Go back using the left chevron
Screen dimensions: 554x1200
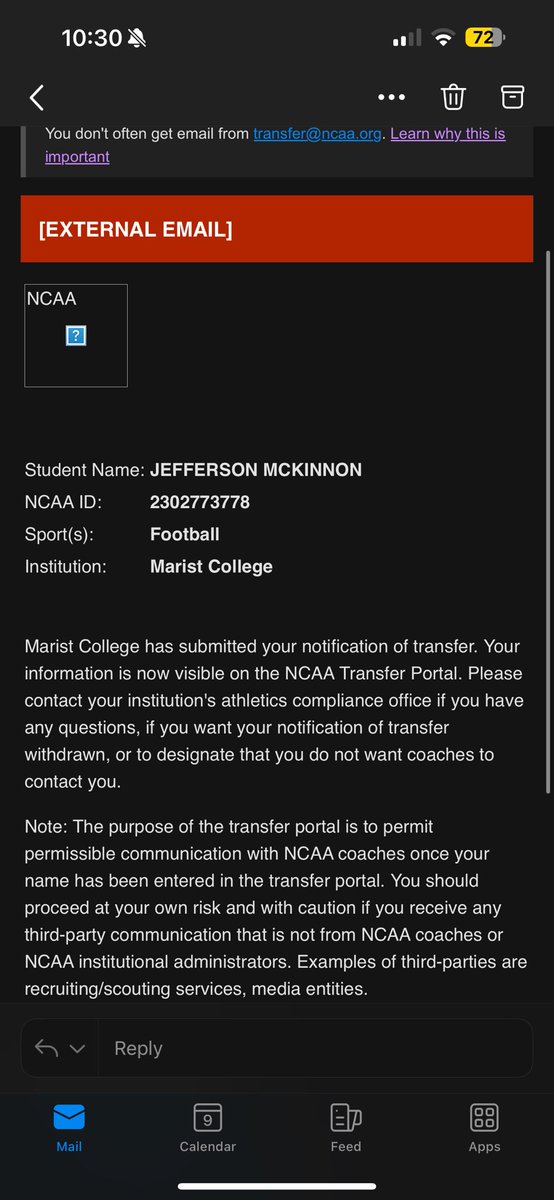point(37,97)
